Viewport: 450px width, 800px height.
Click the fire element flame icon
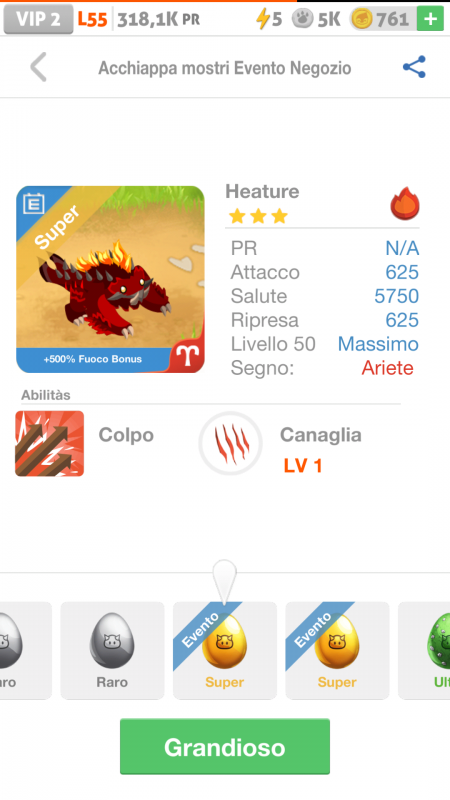click(x=405, y=203)
